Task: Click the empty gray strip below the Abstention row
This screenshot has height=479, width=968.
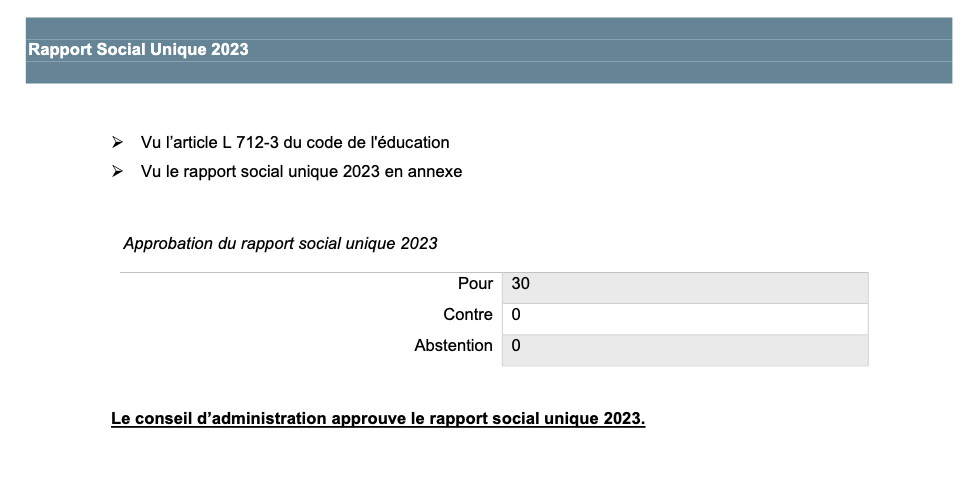Action: click(x=684, y=362)
